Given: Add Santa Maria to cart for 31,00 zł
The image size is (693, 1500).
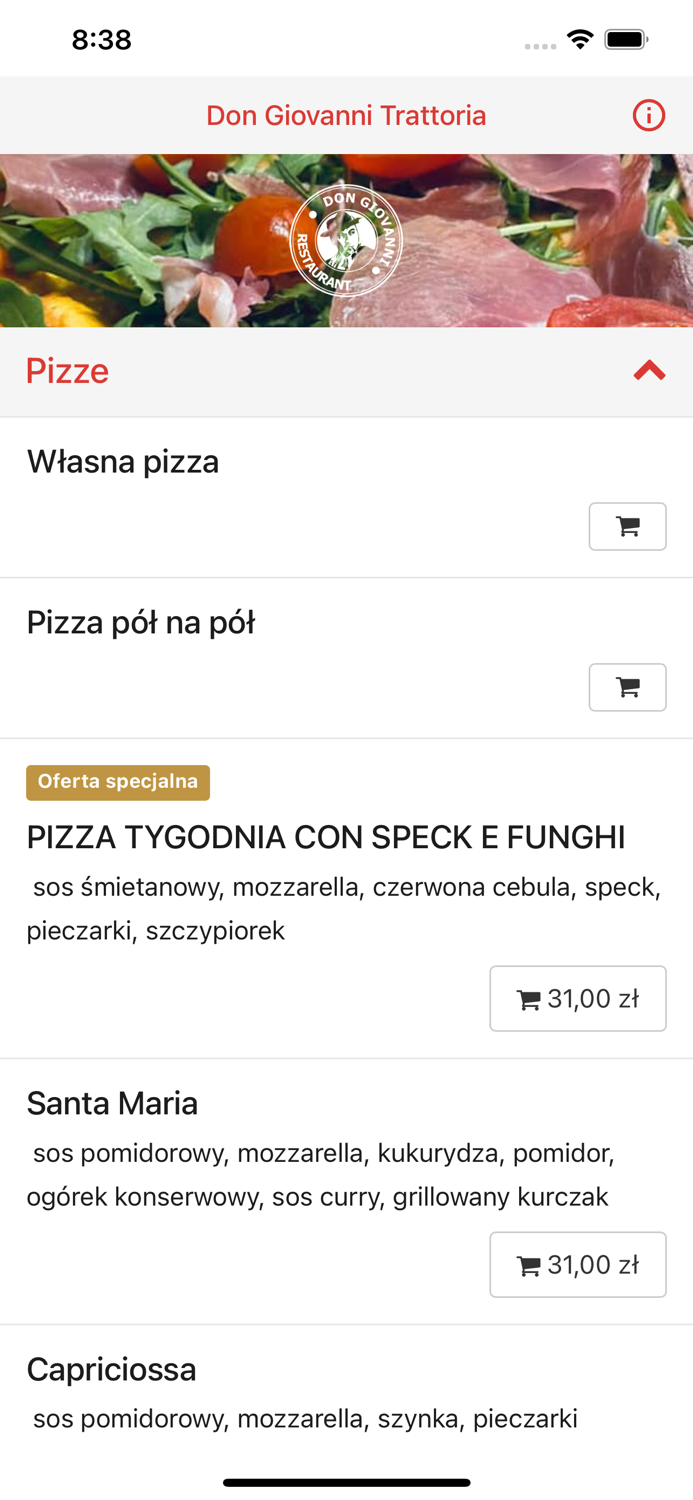Looking at the screenshot, I should 578,1264.
